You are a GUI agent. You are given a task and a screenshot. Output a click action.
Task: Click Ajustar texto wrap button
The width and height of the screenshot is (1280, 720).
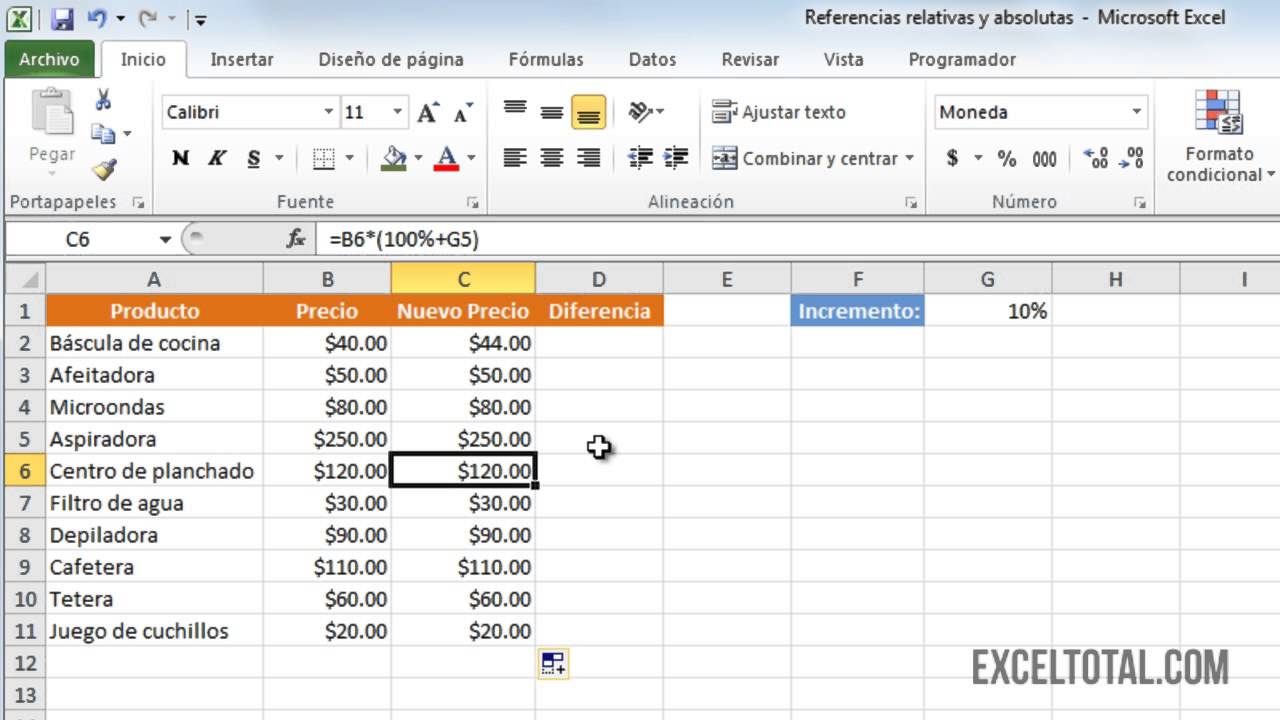coord(779,112)
